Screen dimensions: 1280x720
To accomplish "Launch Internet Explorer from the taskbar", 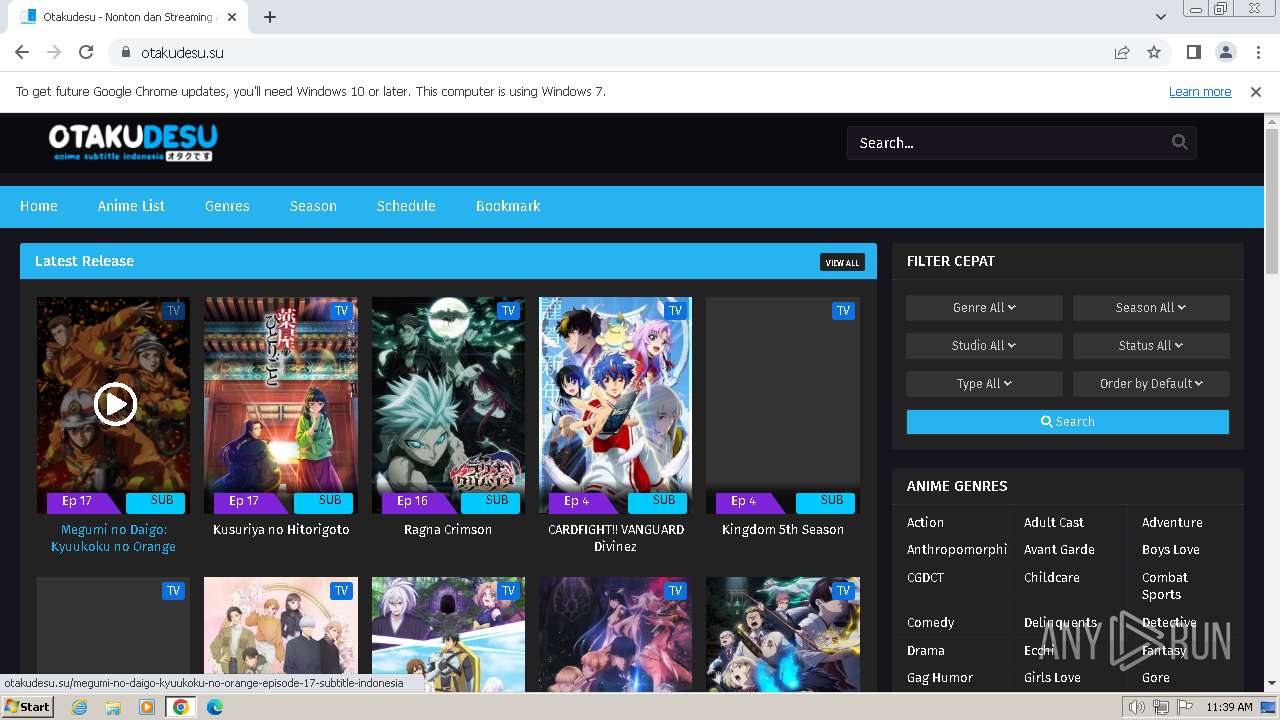I will [x=79, y=707].
